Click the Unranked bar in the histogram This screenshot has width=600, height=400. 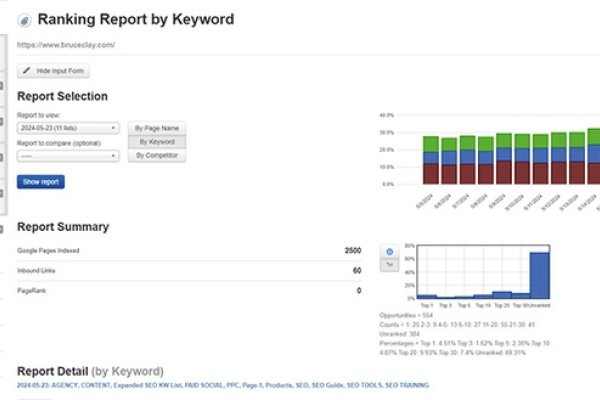click(539, 275)
